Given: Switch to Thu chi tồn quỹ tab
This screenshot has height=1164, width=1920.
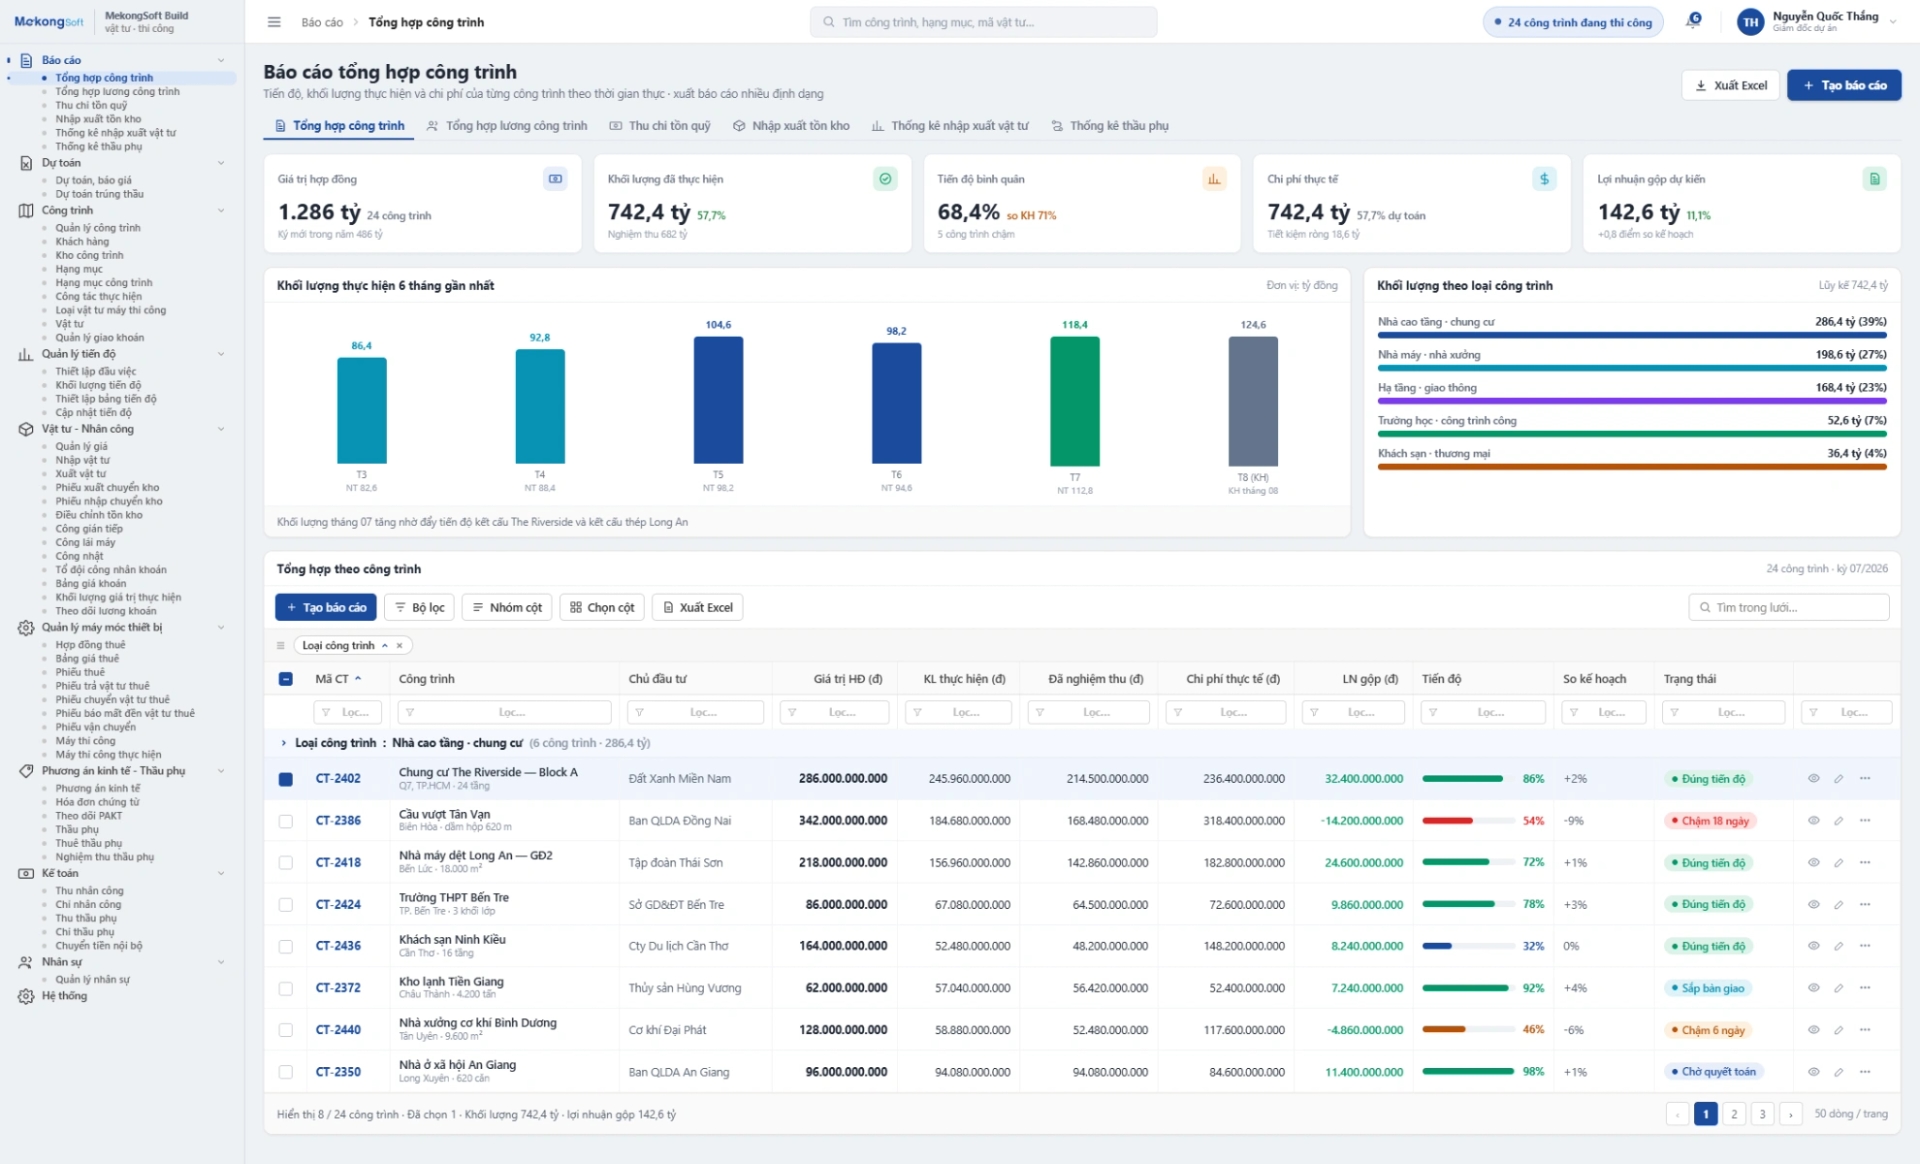Looking at the screenshot, I should pyautogui.click(x=660, y=126).
